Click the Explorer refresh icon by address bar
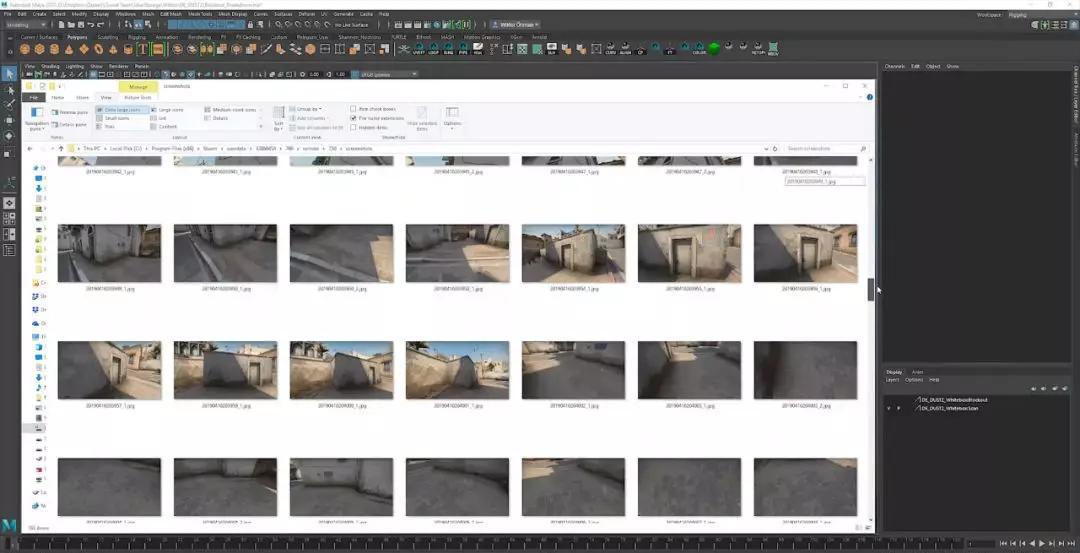The width and height of the screenshot is (1080, 553). click(775, 149)
